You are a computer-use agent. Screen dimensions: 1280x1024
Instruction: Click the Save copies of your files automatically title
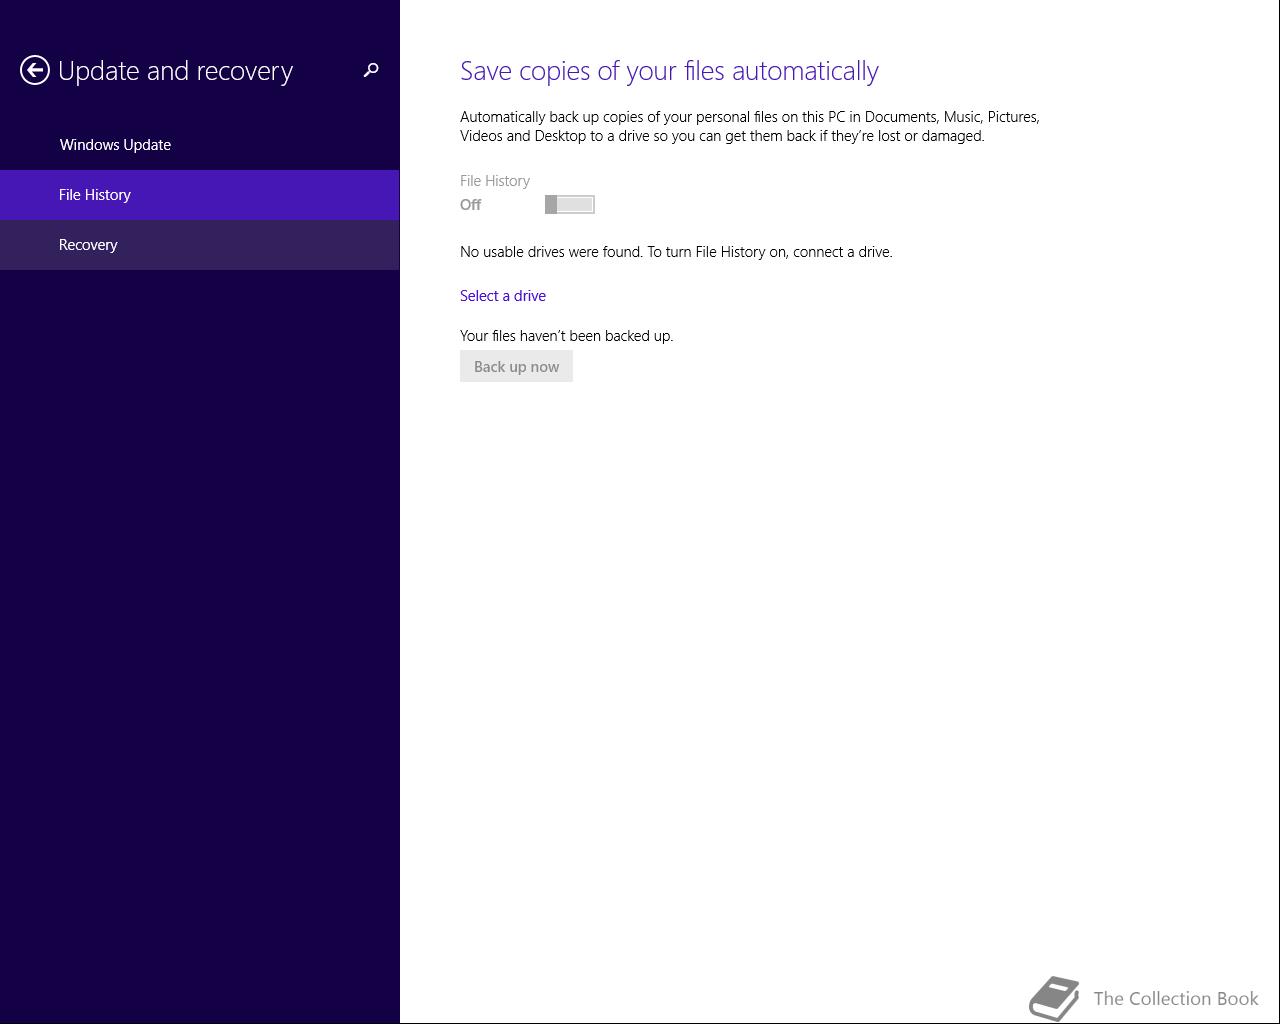669,71
